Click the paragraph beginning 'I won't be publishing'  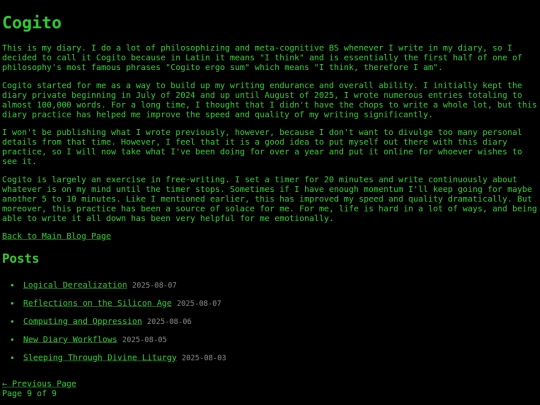click(x=262, y=147)
